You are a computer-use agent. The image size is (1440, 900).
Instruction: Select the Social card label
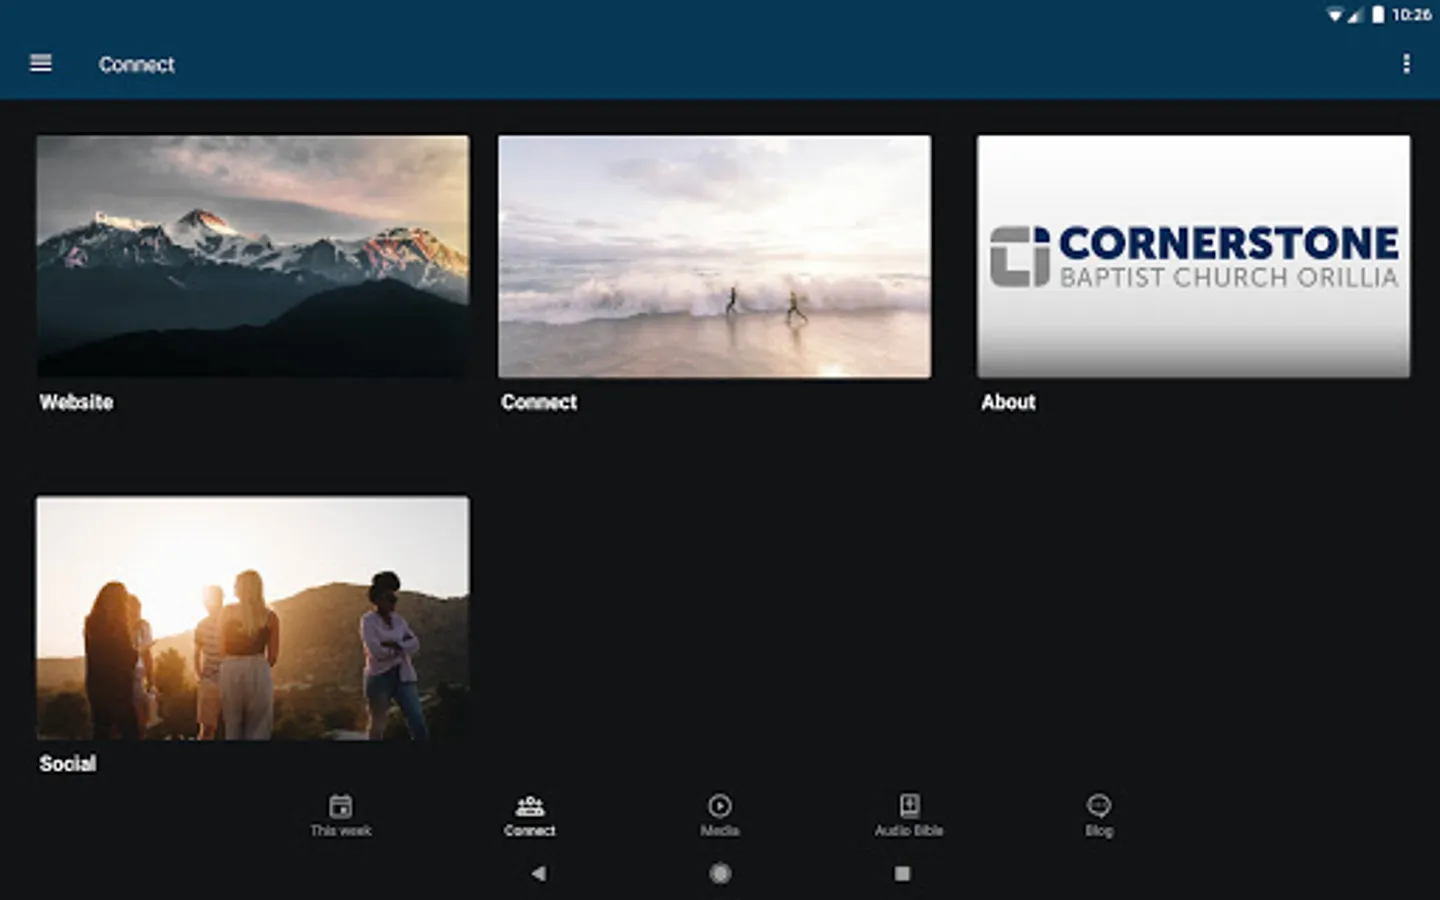tap(68, 764)
